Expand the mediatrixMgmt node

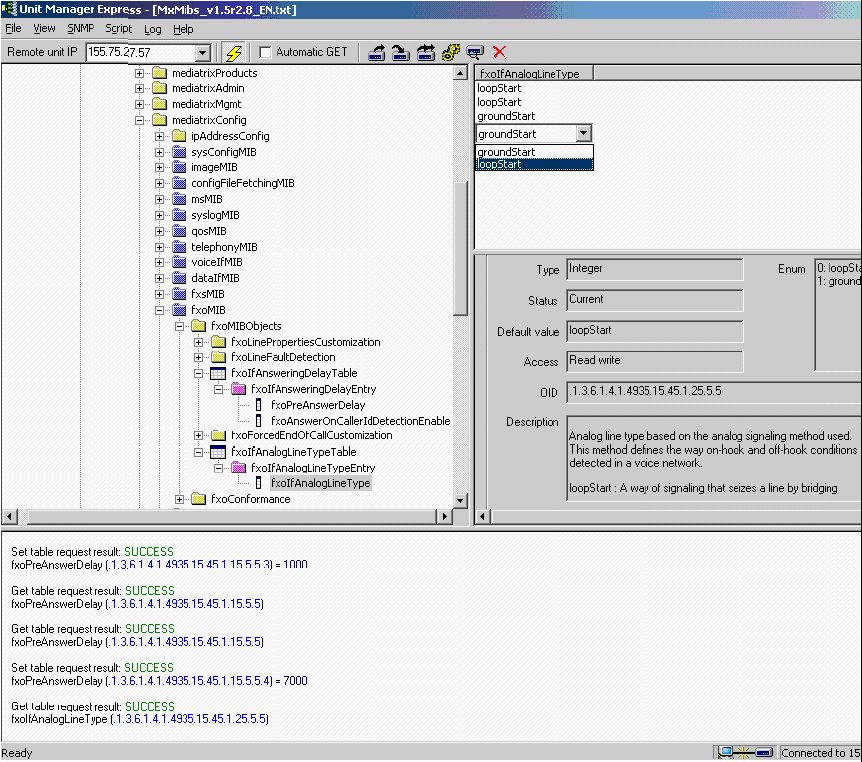(140, 104)
